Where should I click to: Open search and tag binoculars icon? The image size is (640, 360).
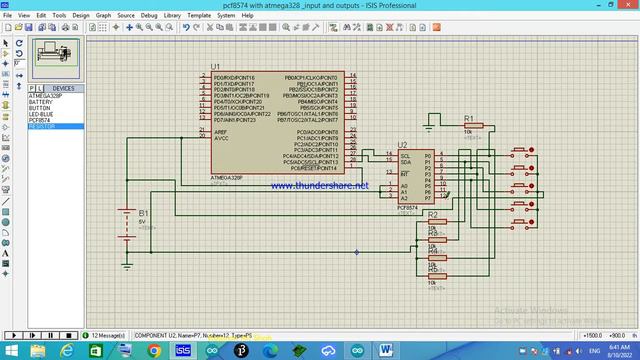tap(347, 27)
